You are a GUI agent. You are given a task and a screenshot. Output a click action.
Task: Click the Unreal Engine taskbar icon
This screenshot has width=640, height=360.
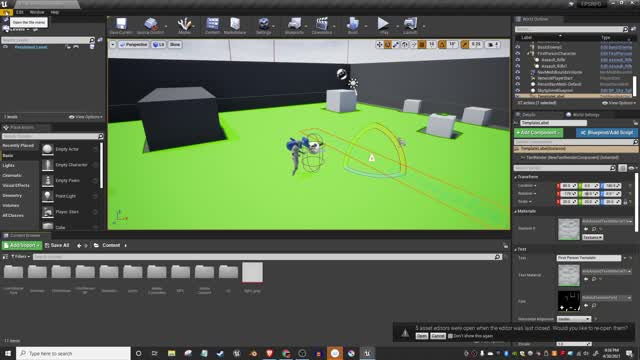tap(367, 353)
